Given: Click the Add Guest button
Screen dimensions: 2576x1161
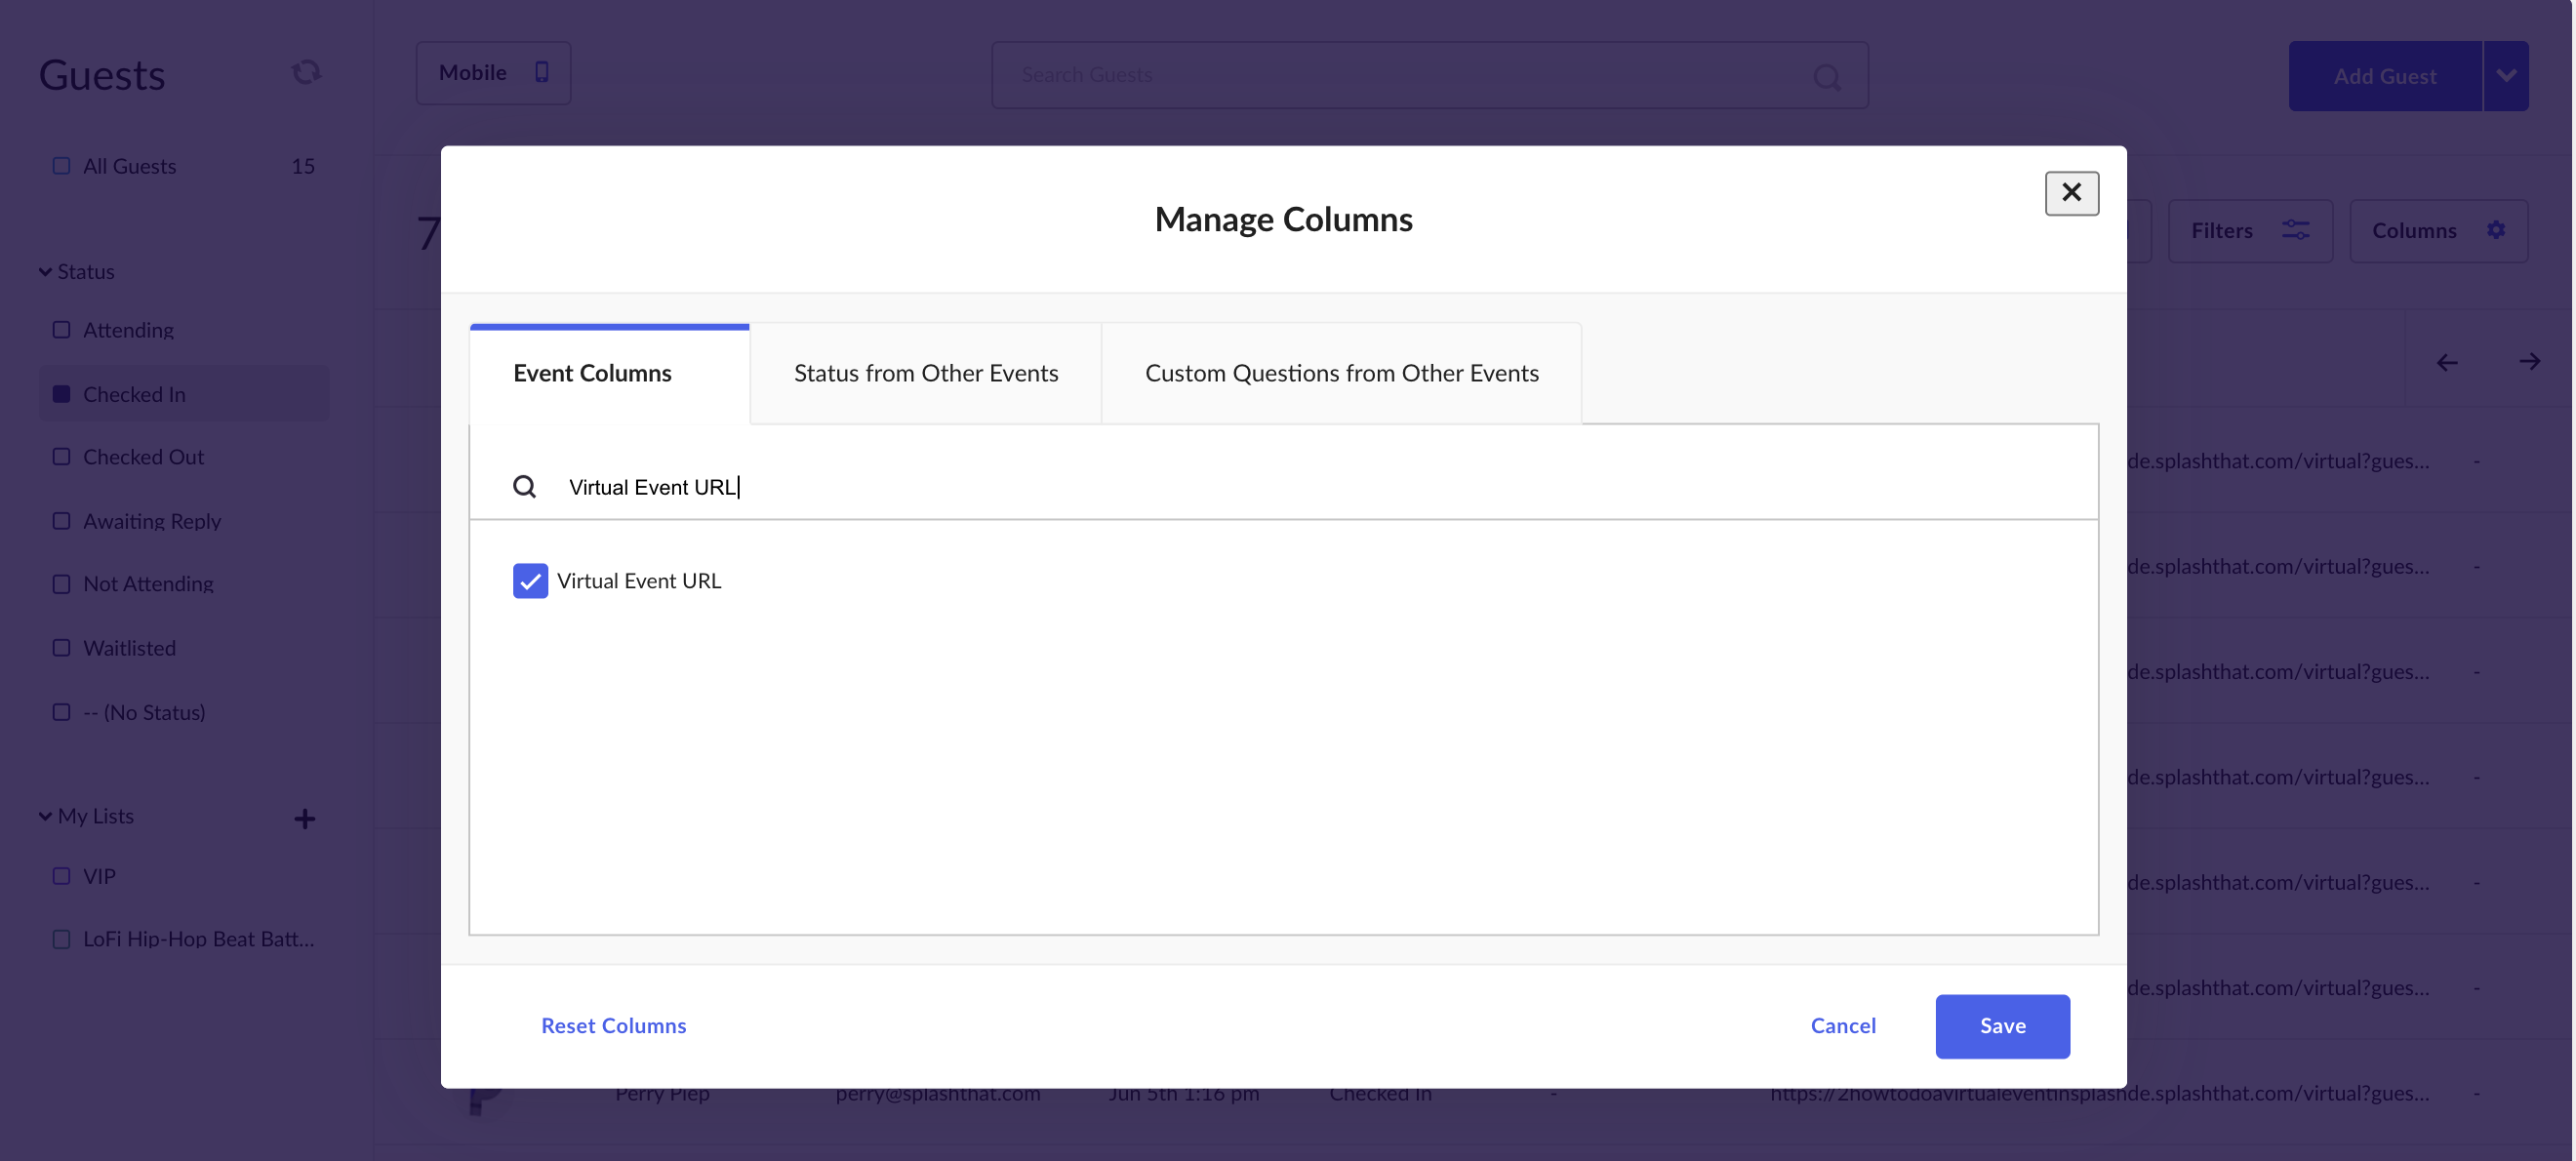Looking at the screenshot, I should (x=2385, y=76).
